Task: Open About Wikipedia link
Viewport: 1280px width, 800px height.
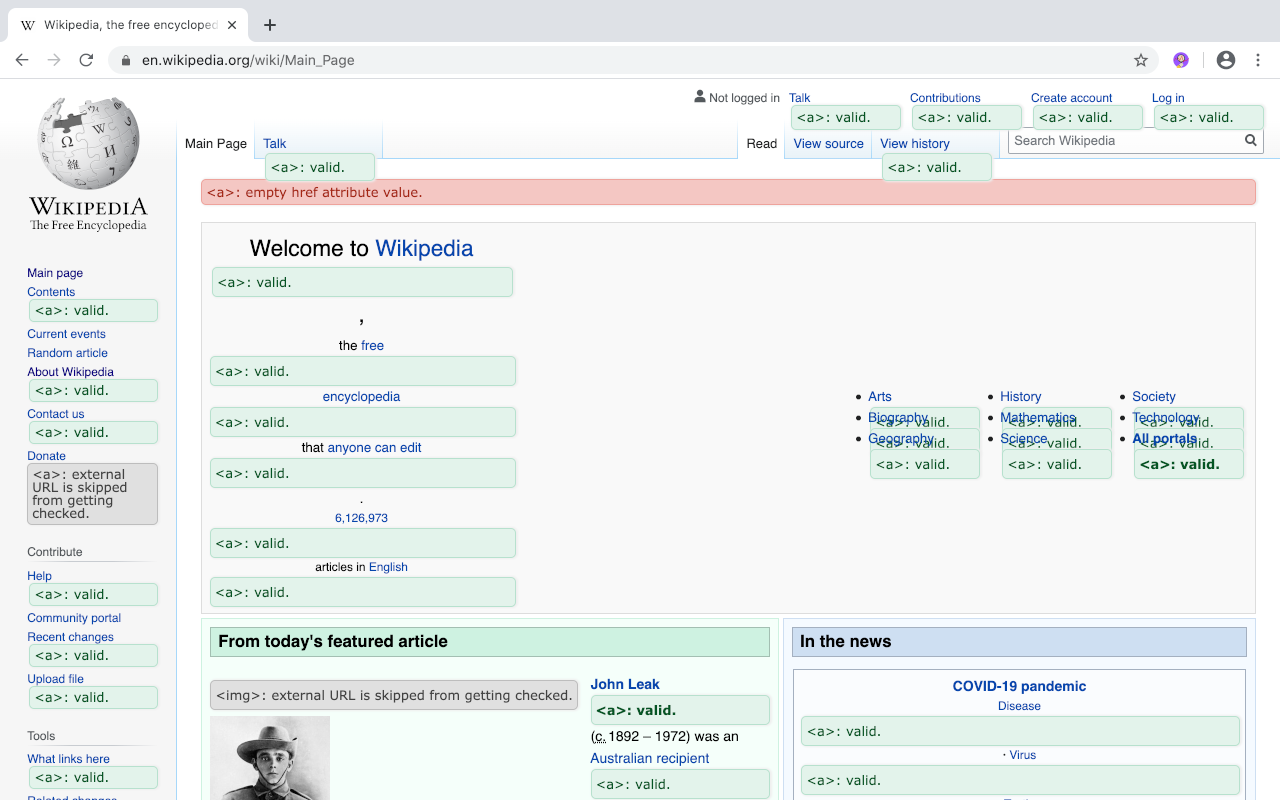Action: pos(70,372)
